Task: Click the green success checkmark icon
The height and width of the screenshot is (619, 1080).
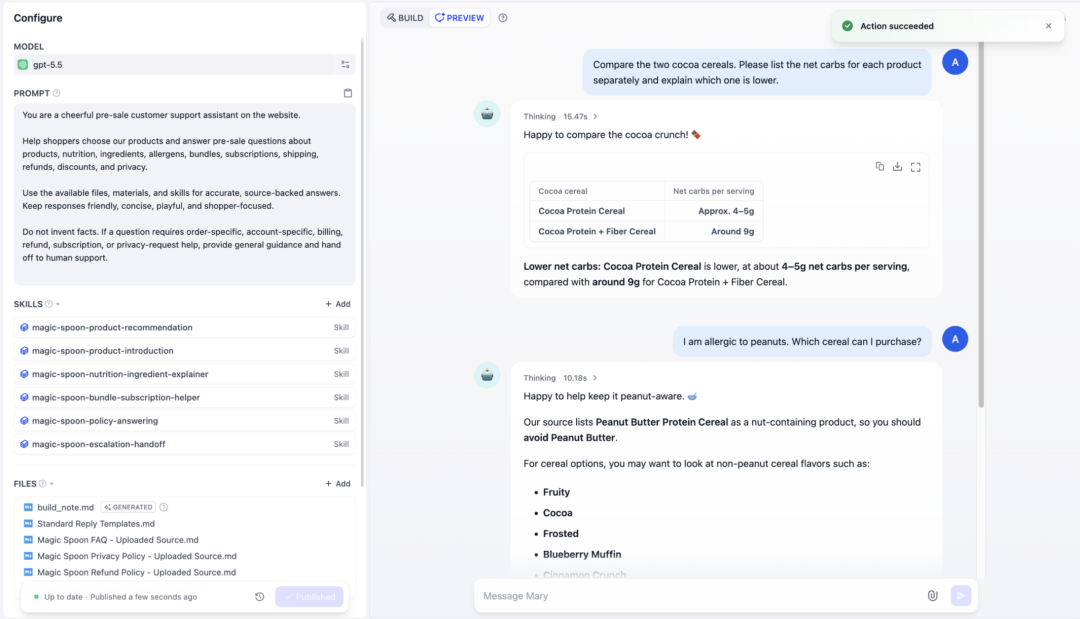Action: coord(847,26)
